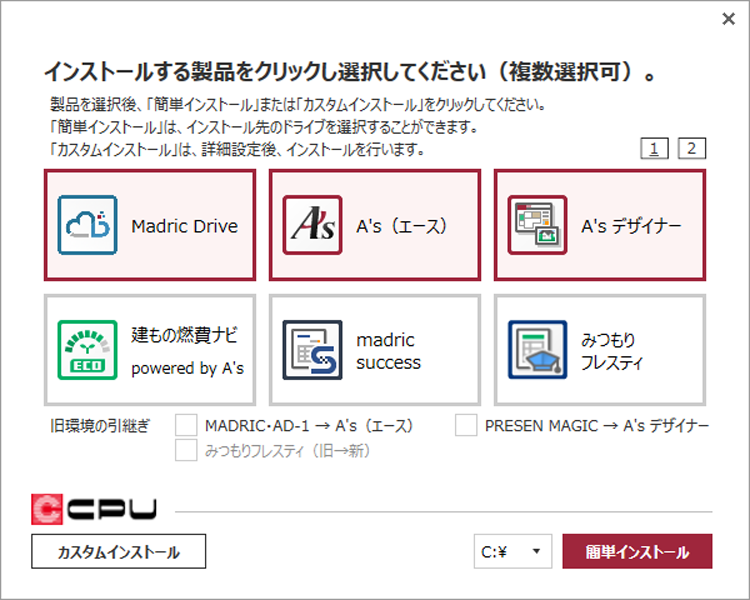Click the CPU company logo
This screenshot has width=750, height=600.
94,509
